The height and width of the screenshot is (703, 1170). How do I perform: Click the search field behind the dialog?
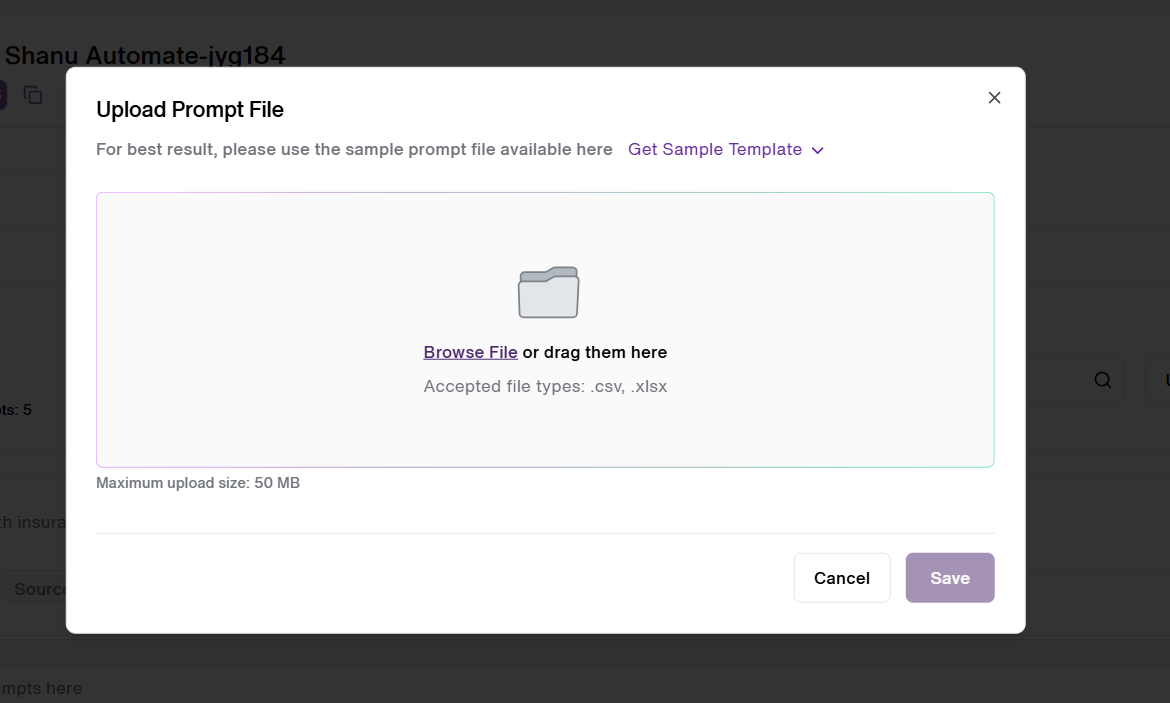(x=1074, y=380)
